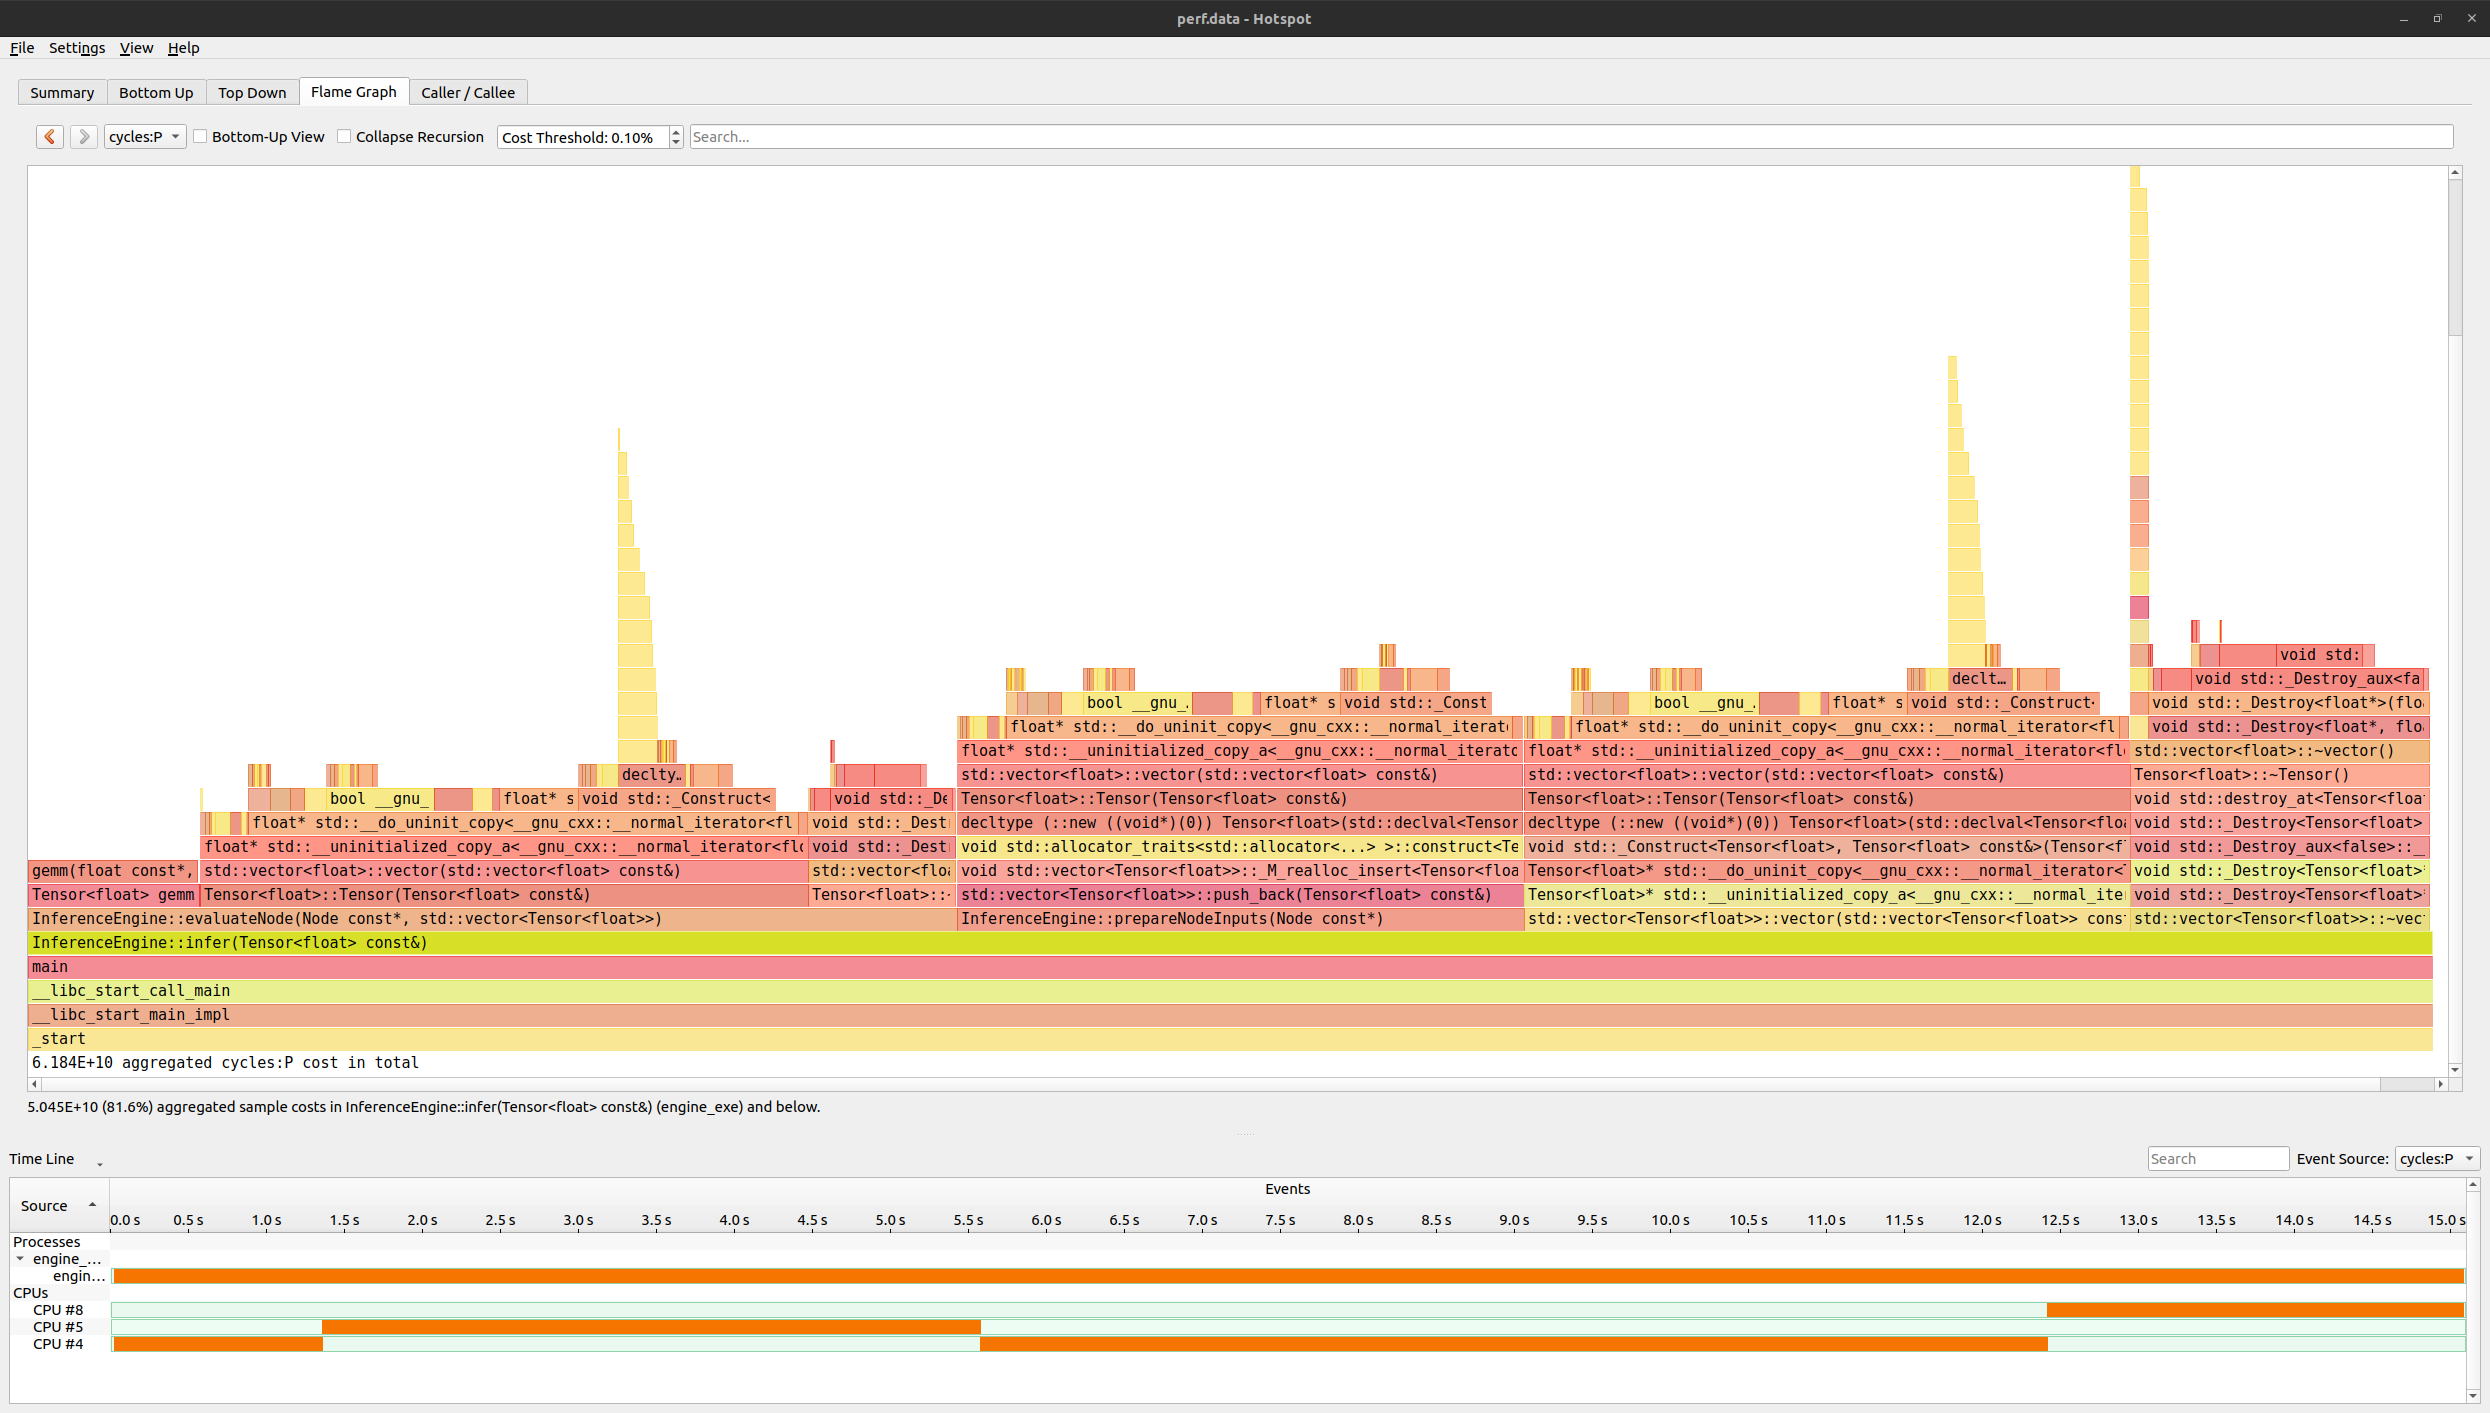Screen dimensions: 2490x1413
Task: Open the View menu
Action: (x=136, y=48)
